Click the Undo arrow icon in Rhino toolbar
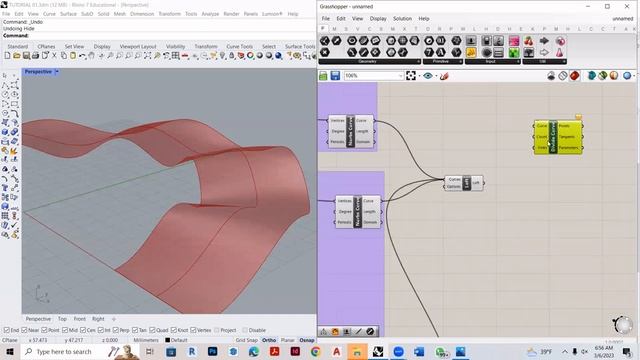Image resolution: width=640 pixels, height=360 pixels. pyautogui.click(x=82, y=56)
